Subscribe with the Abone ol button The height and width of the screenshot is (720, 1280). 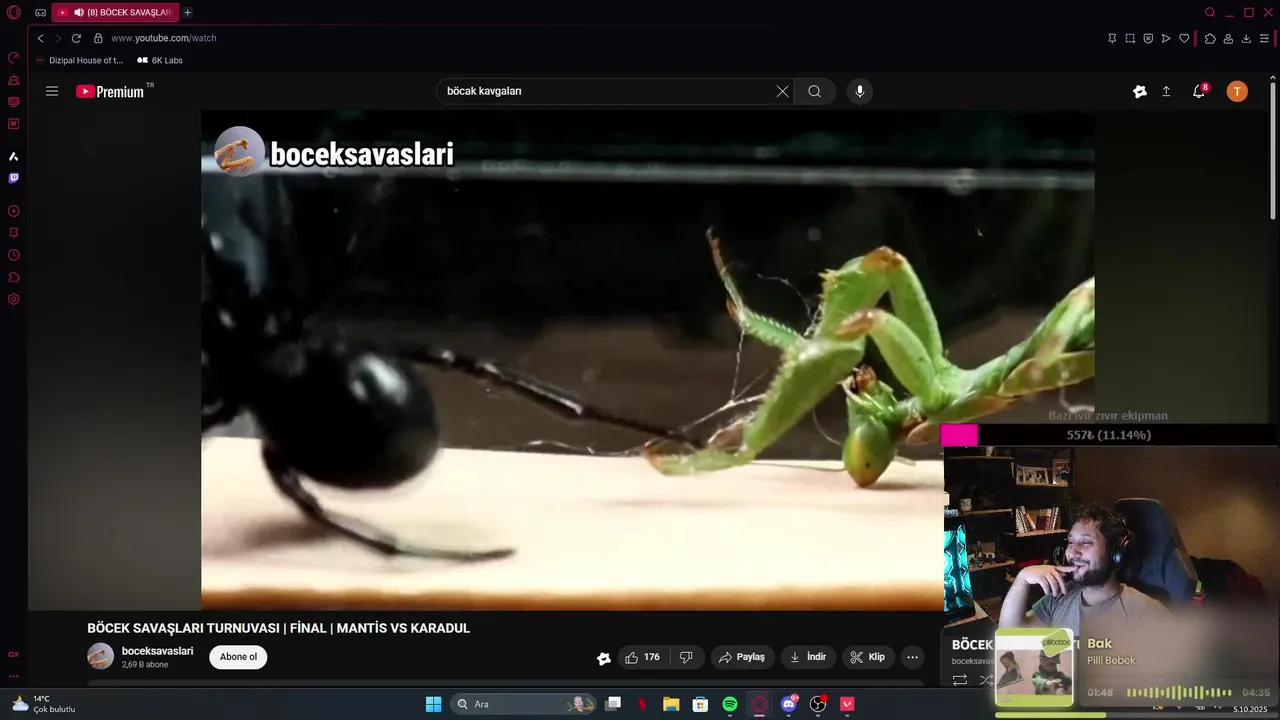238,657
